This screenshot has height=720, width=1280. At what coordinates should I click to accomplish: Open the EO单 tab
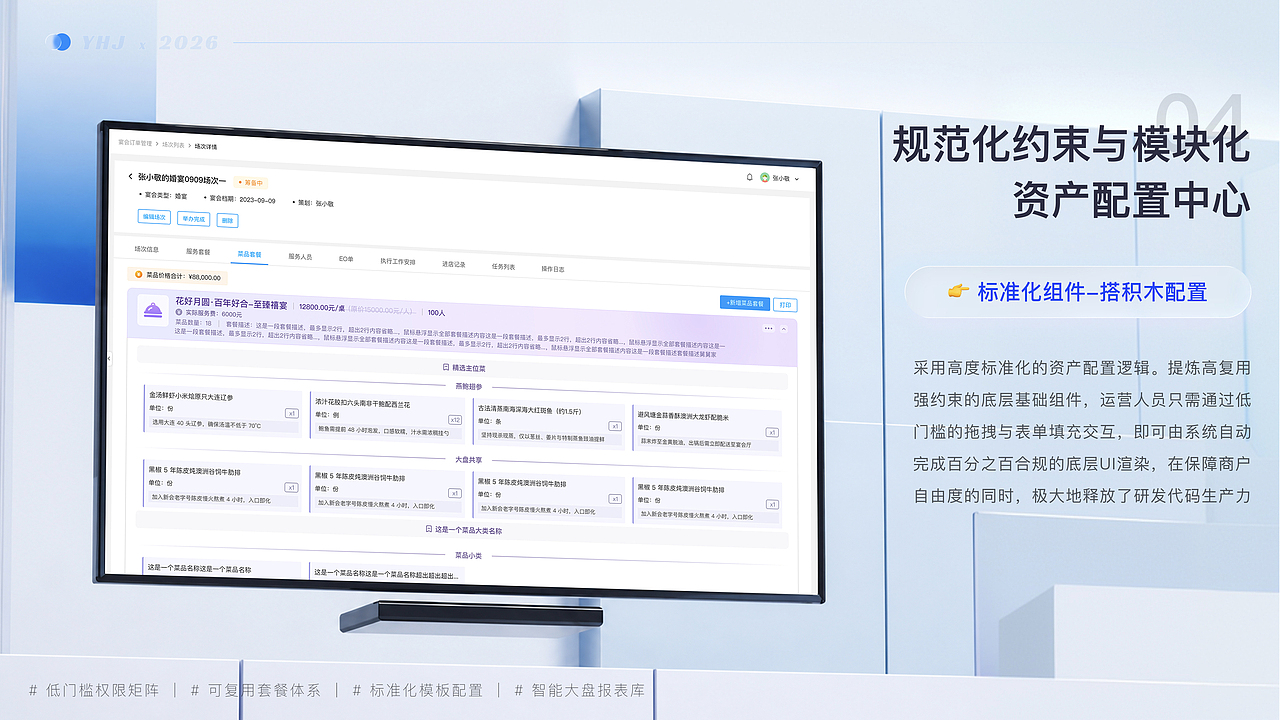[346, 259]
